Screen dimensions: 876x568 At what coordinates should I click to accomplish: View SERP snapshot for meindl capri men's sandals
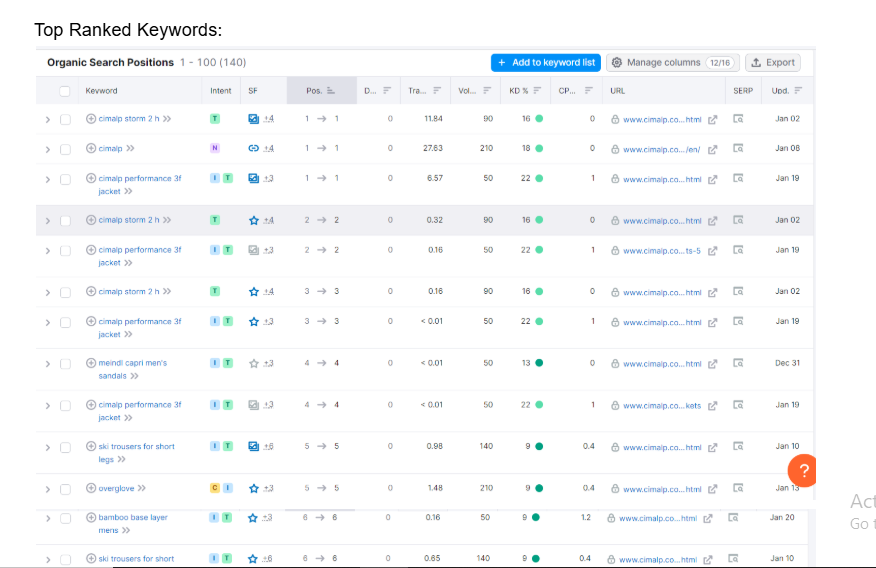[x=738, y=364]
